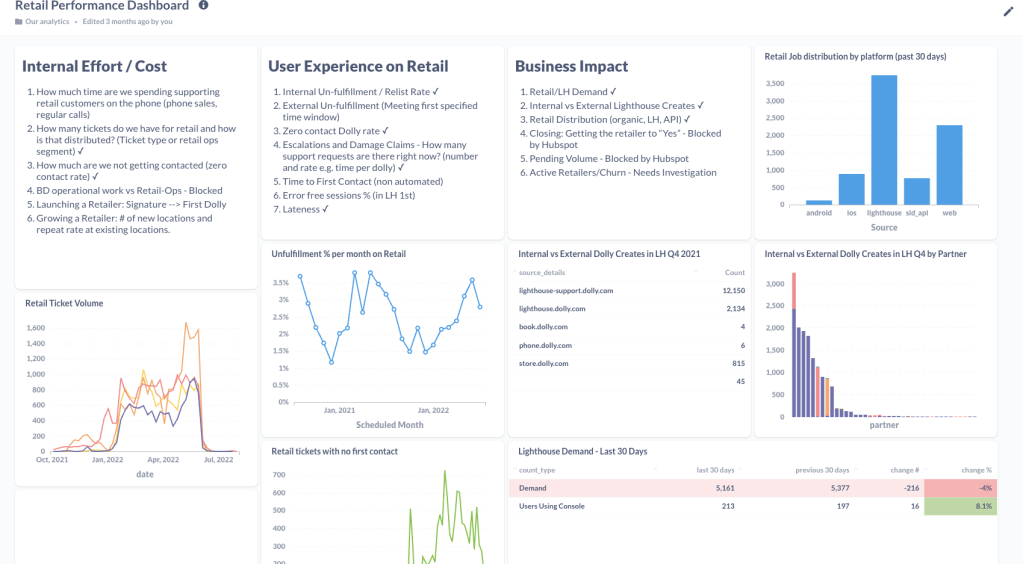Click the folder icon beside Our analytics
Viewport: 1023px width, 564px height.
tap(19, 21)
